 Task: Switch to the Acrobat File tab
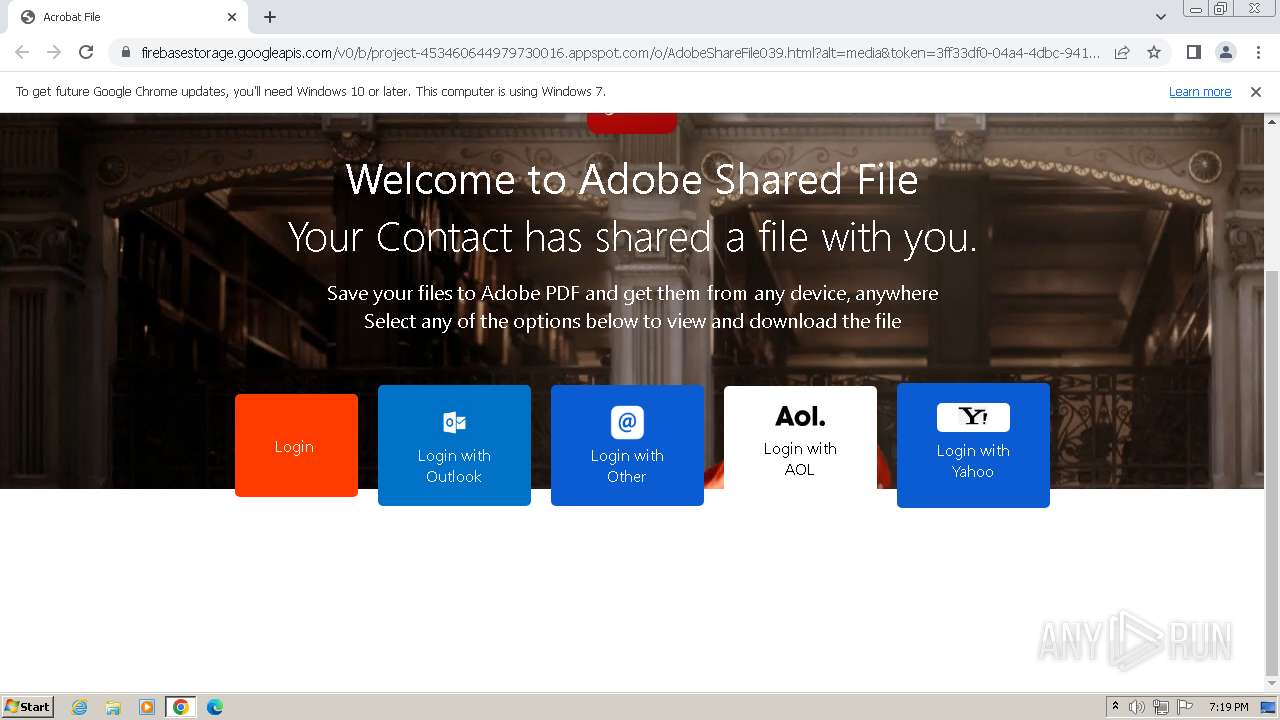pos(128,17)
